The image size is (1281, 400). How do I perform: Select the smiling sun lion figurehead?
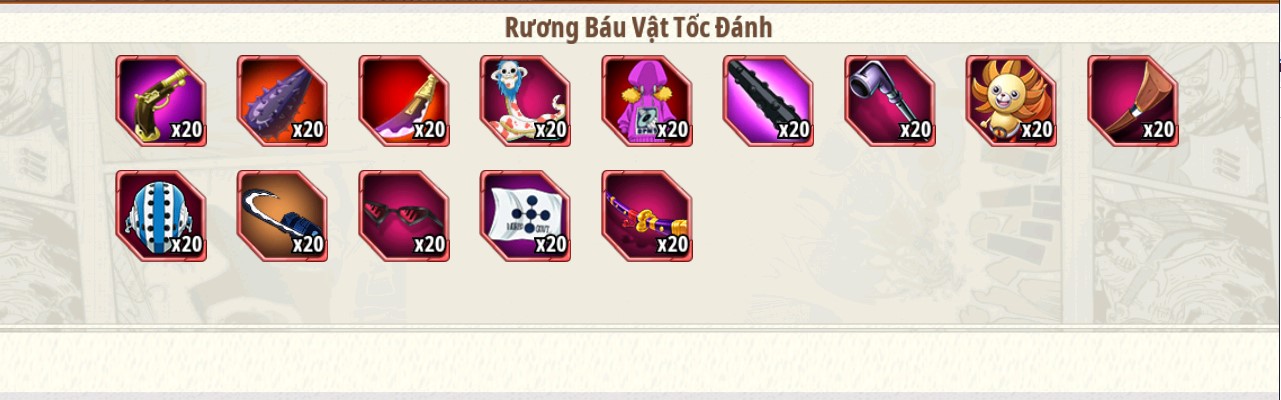[x=1011, y=101]
